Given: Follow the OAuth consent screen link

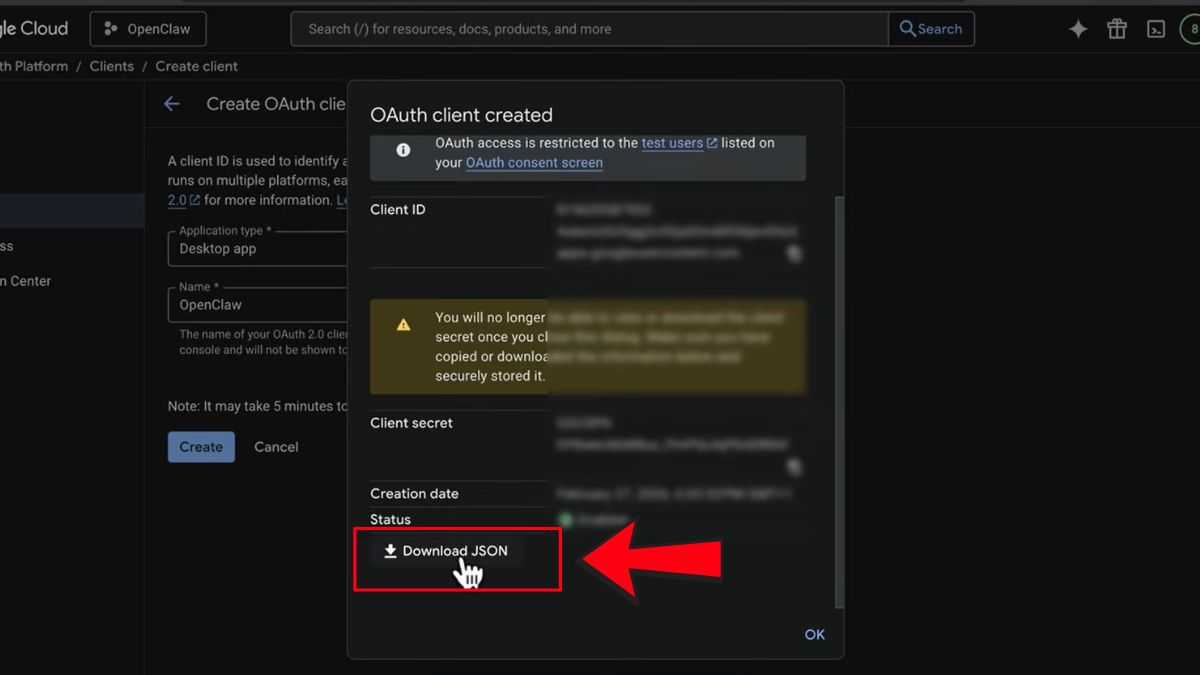Looking at the screenshot, I should point(534,162).
